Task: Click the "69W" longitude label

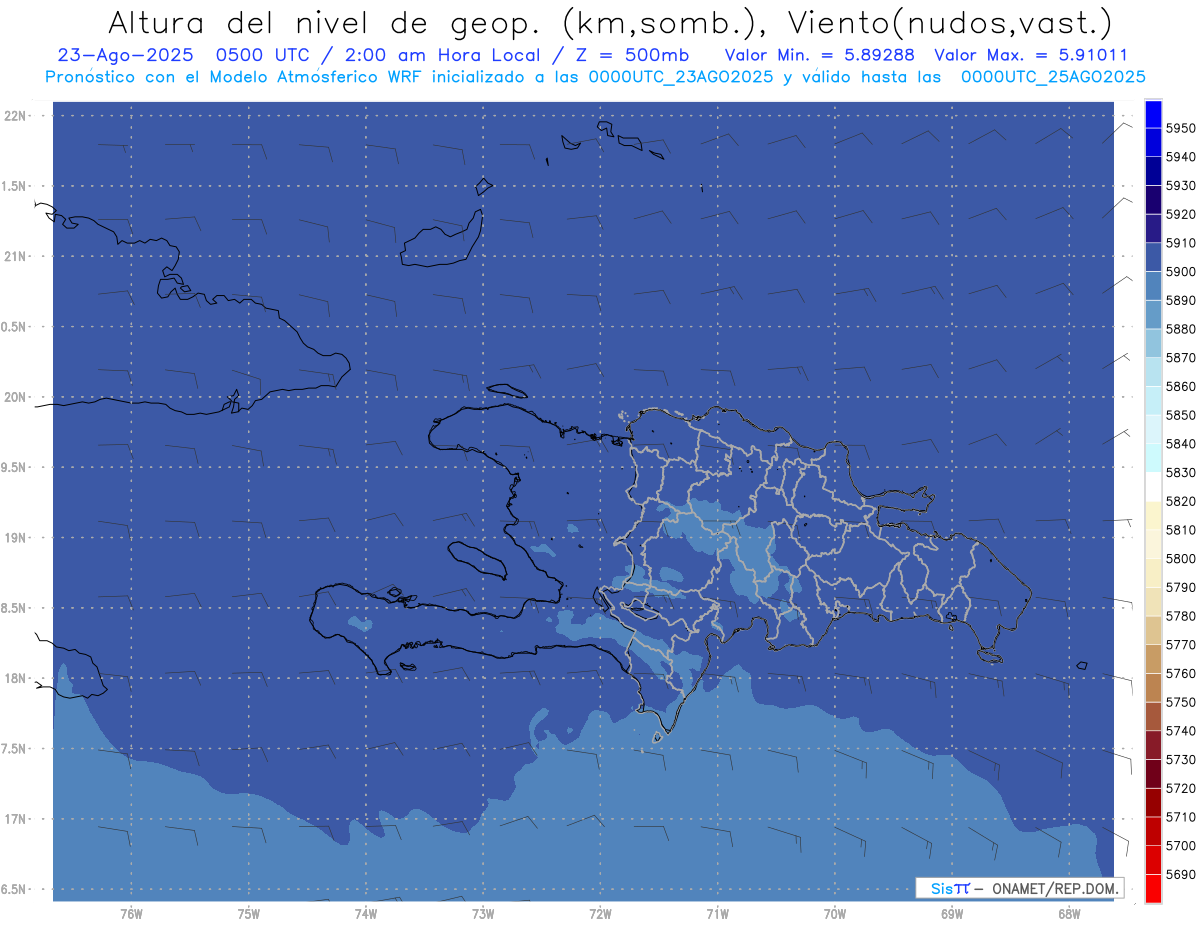Action: (x=952, y=913)
